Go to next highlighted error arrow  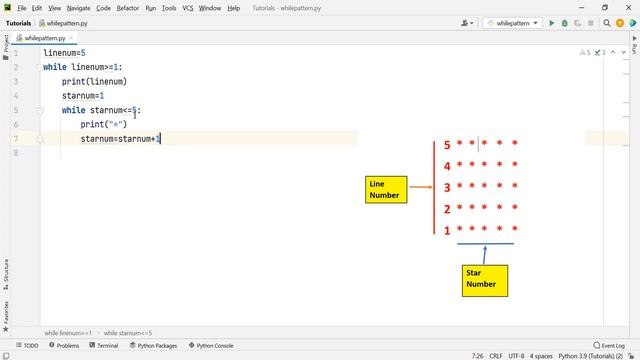(x=623, y=52)
